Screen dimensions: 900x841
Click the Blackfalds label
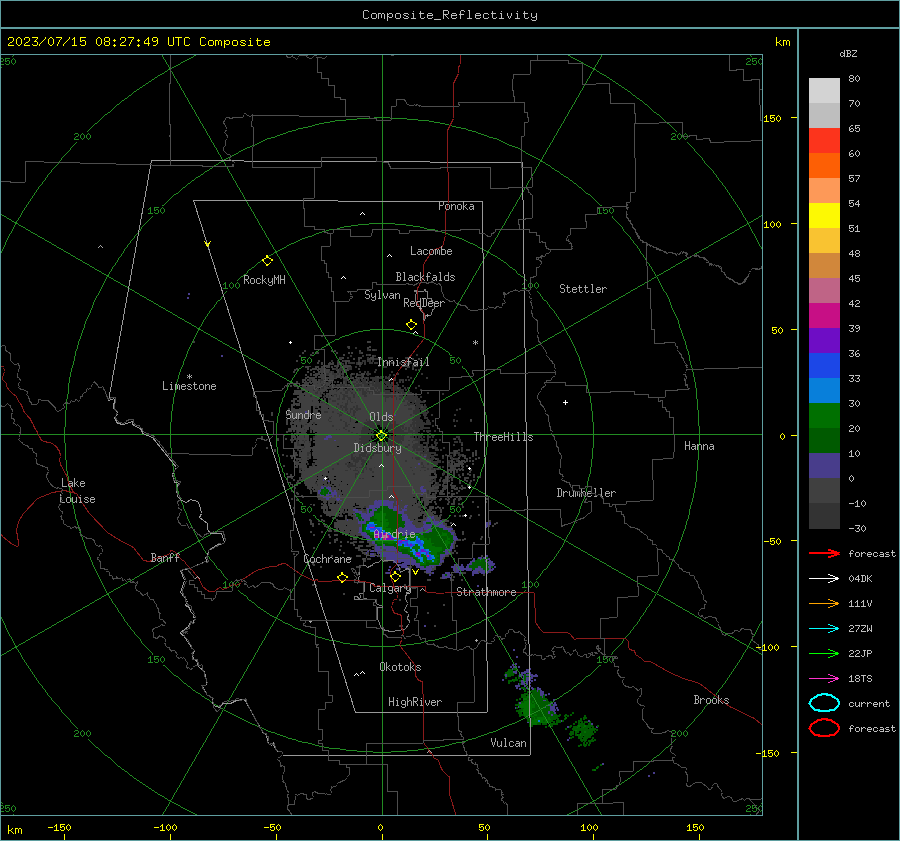coord(425,277)
